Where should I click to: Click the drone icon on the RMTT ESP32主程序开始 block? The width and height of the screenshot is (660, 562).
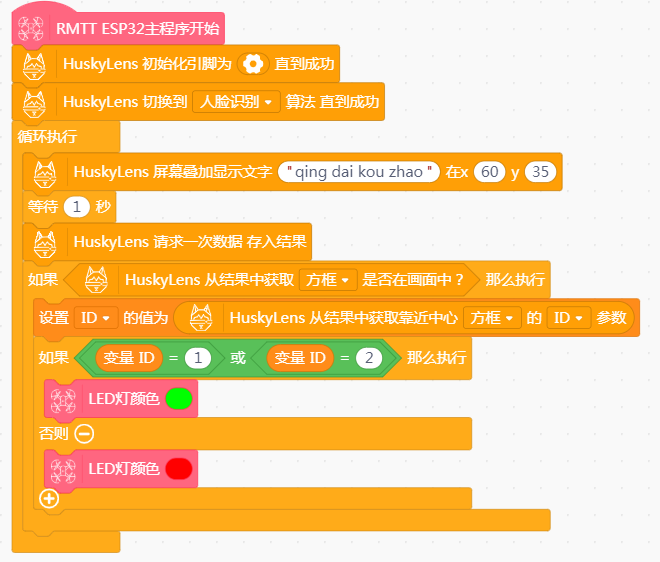tap(31, 29)
